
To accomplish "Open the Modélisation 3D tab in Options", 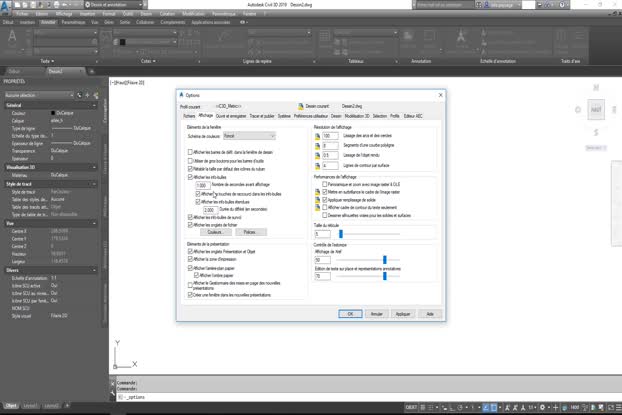I will pyautogui.click(x=357, y=116).
